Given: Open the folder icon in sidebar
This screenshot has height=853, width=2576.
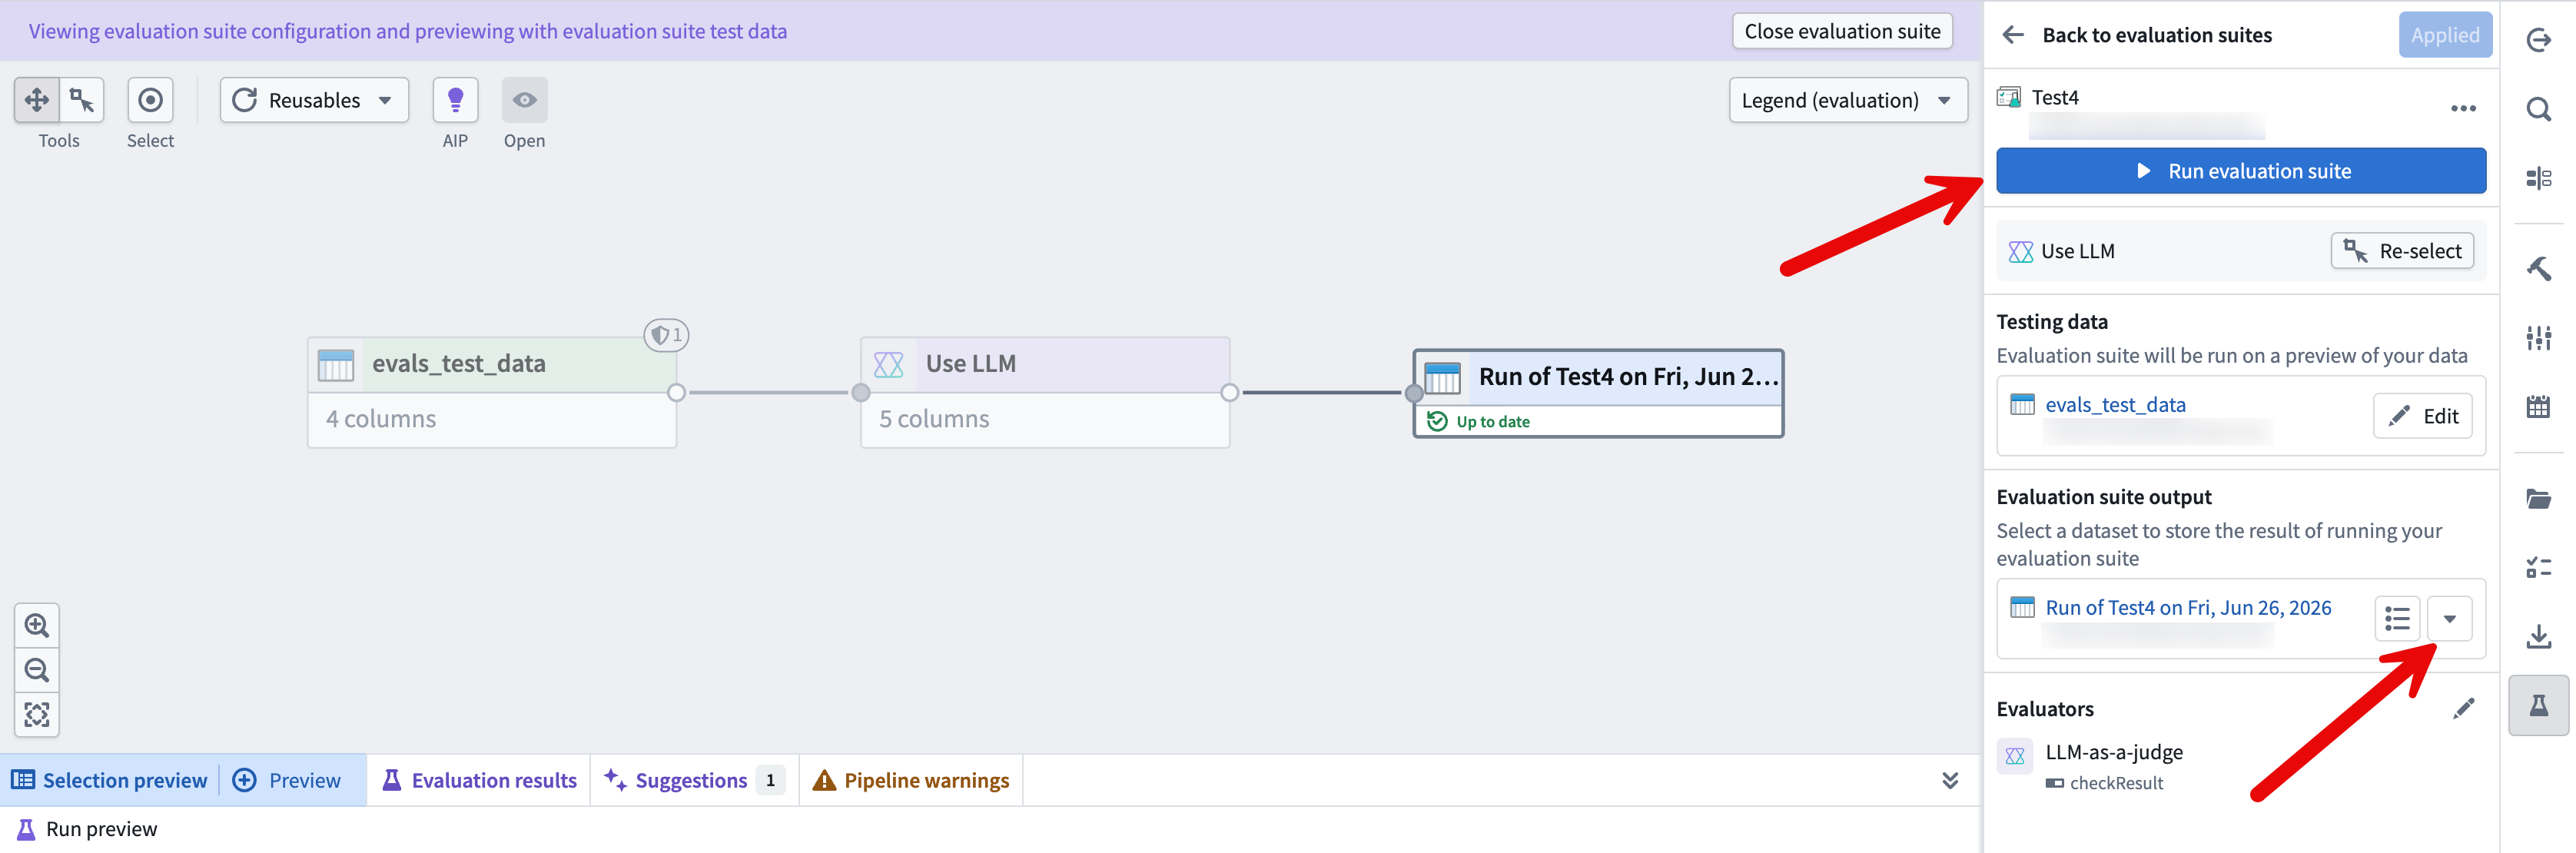Looking at the screenshot, I should coord(2538,498).
